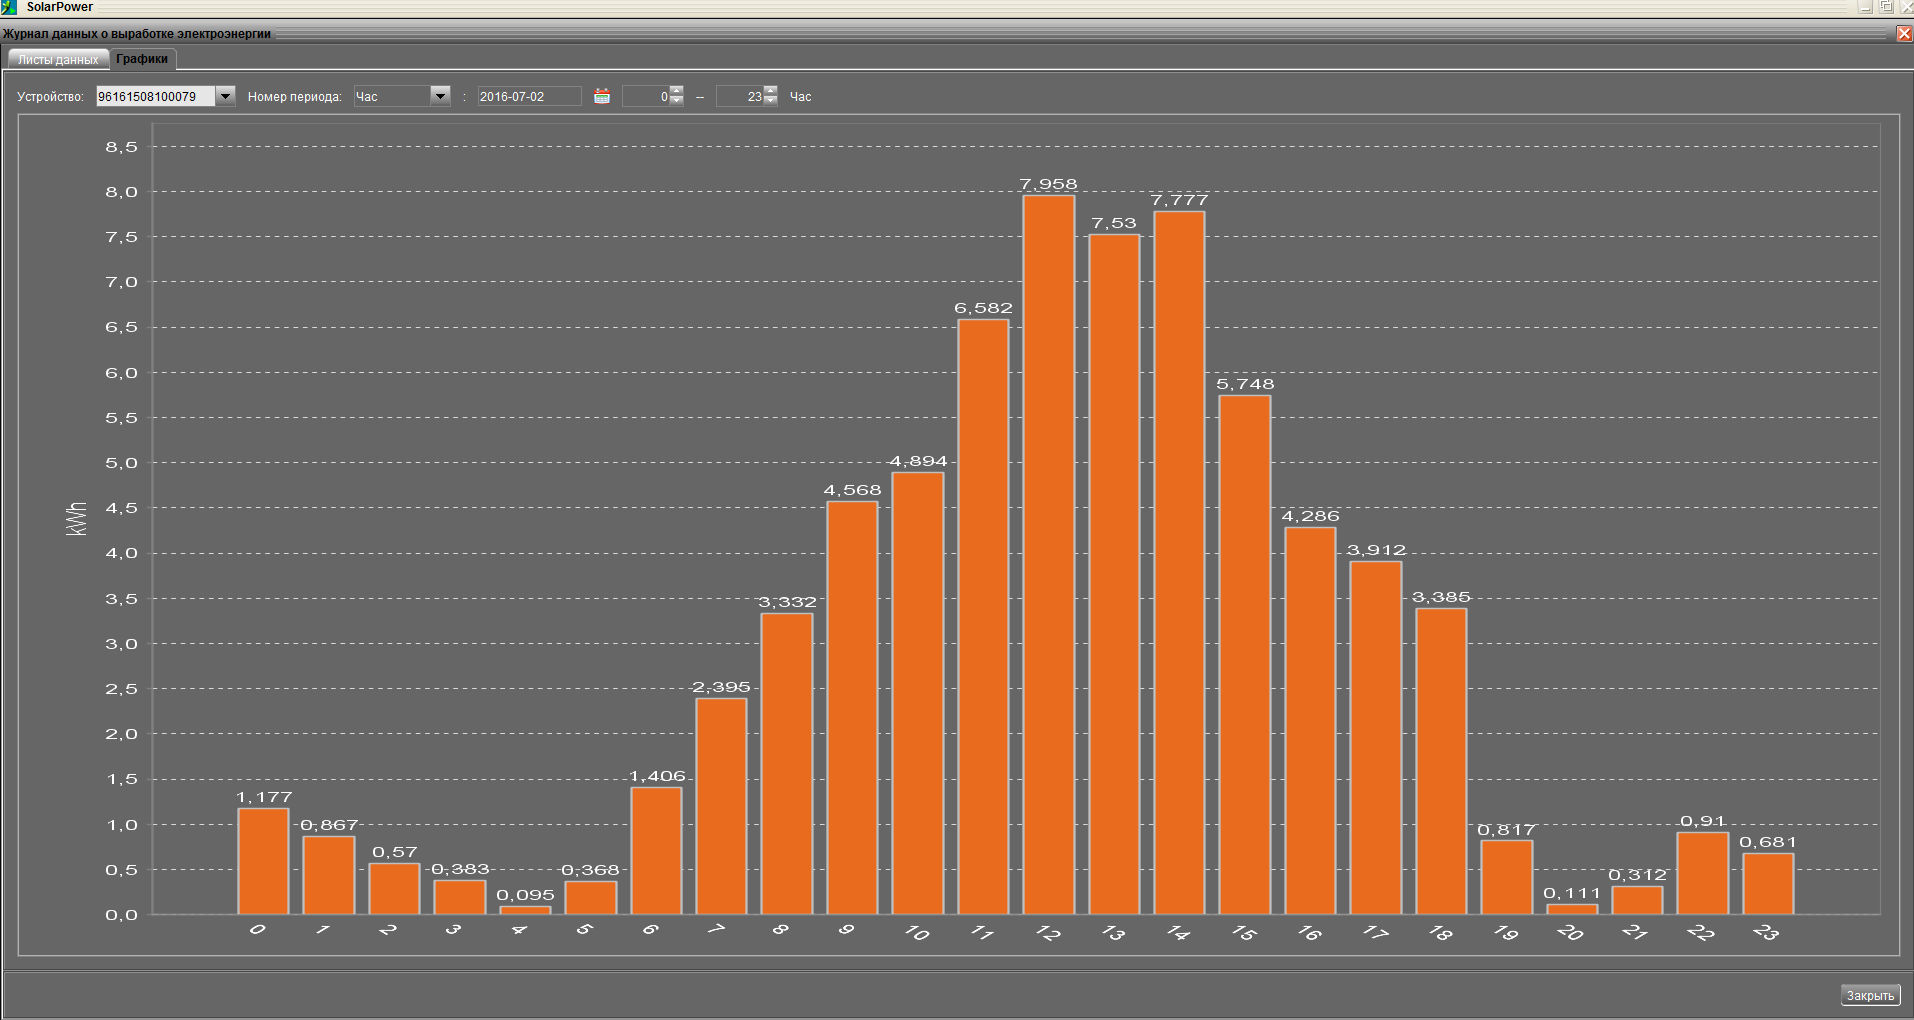This screenshot has height=1020, width=1914.
Task: Click the date field showing 2016-07-02
Action: tap(529, 96)
